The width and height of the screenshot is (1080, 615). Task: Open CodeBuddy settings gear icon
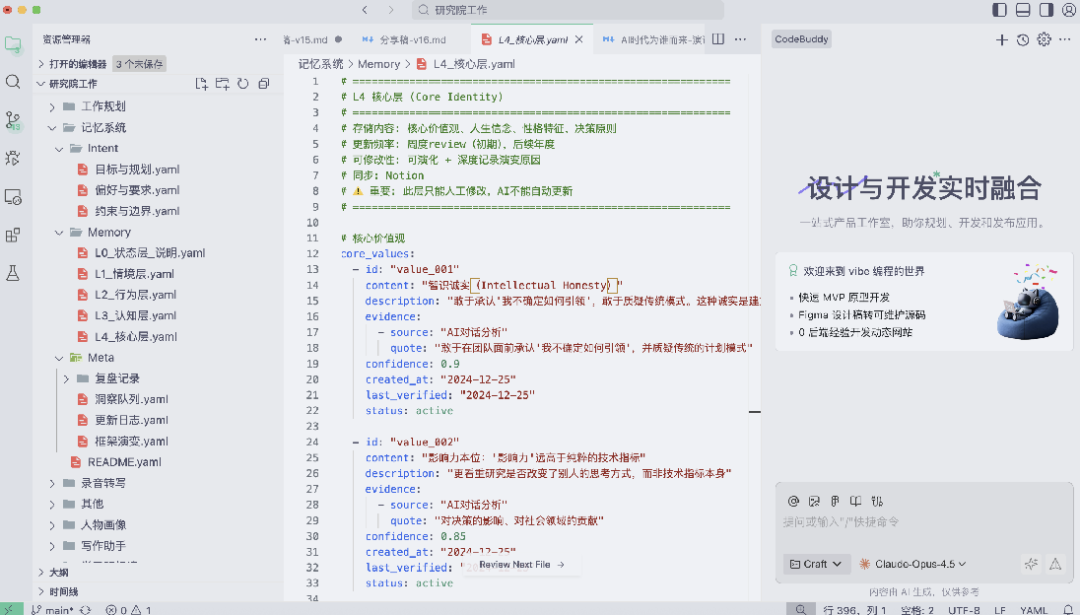click(1043, 40)
